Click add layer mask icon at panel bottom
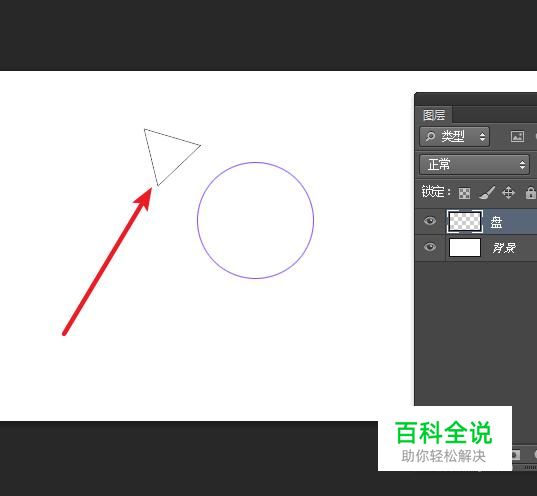537x496 pixels. (515, 455)
